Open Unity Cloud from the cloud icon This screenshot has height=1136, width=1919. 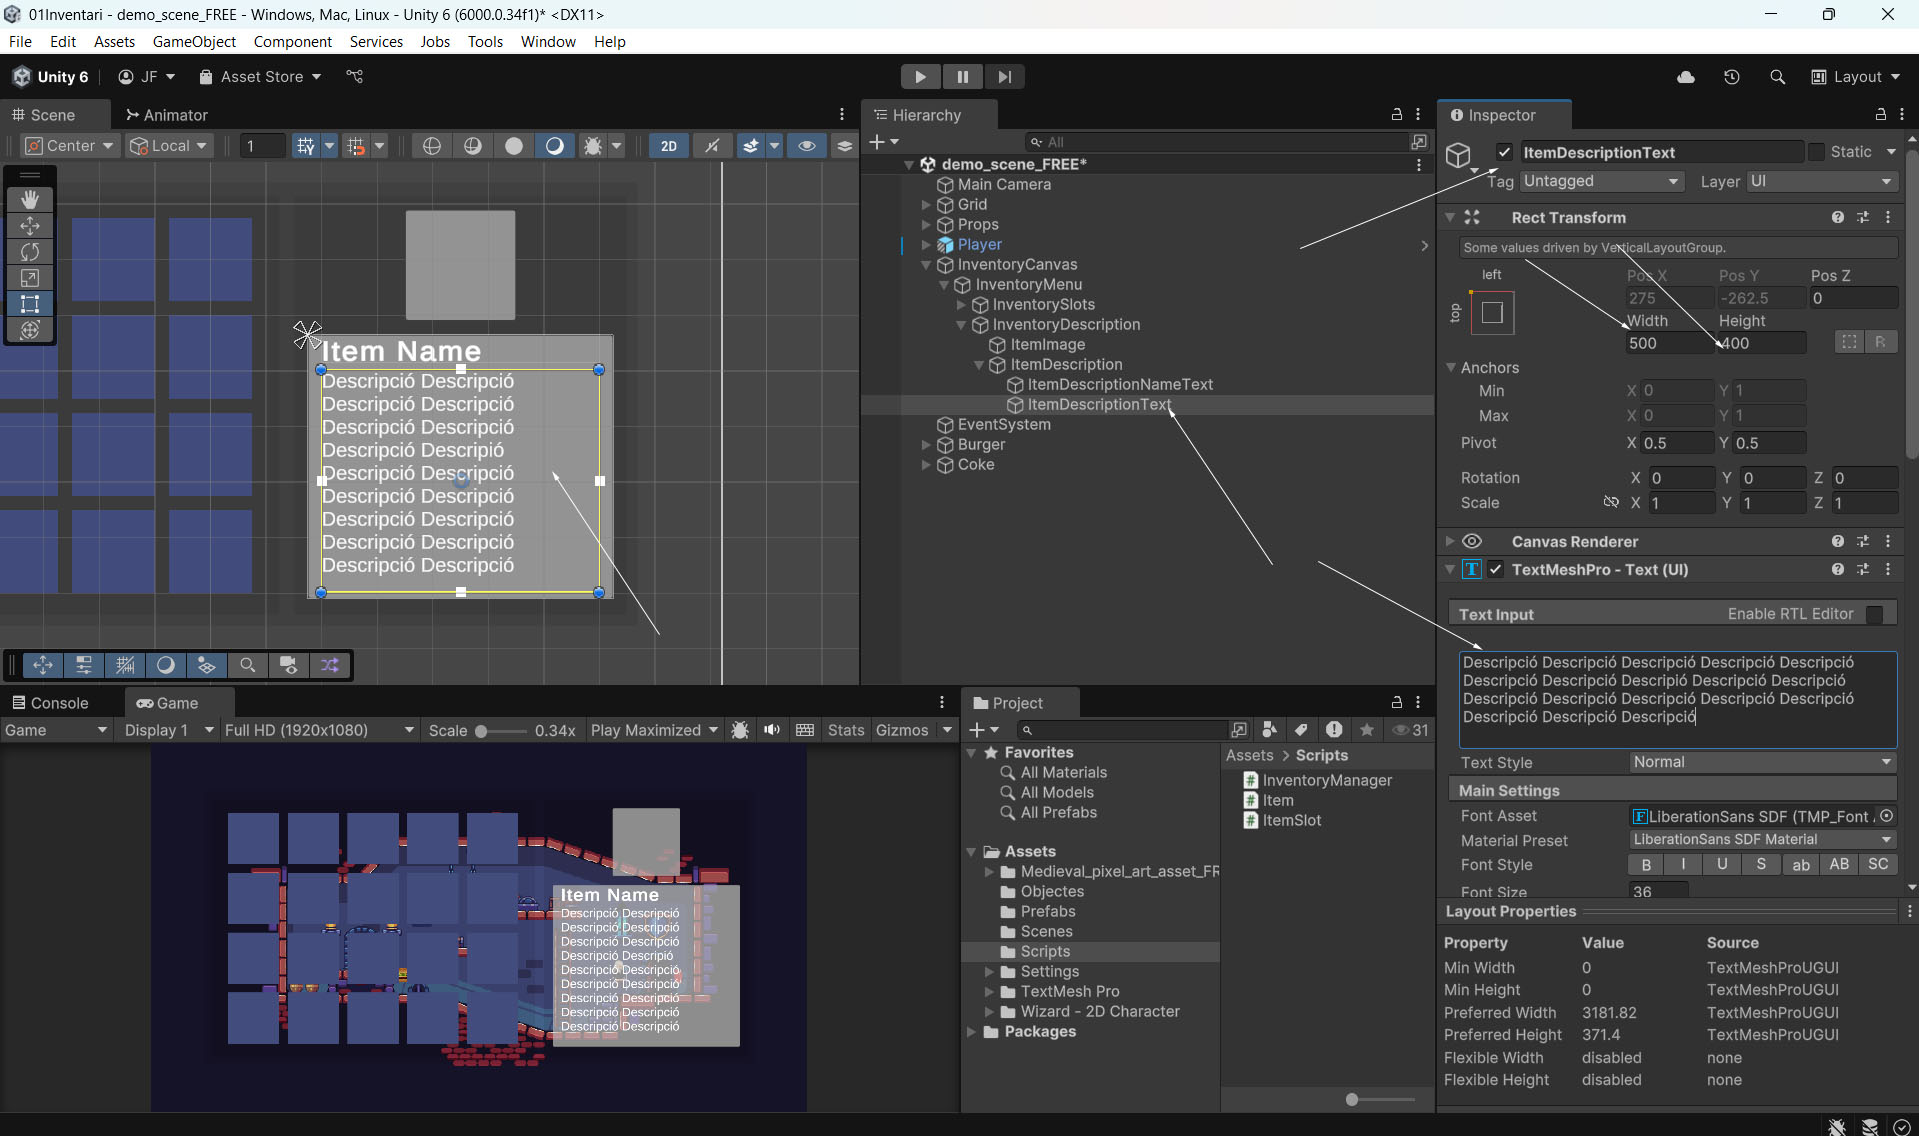point(1686,77)
